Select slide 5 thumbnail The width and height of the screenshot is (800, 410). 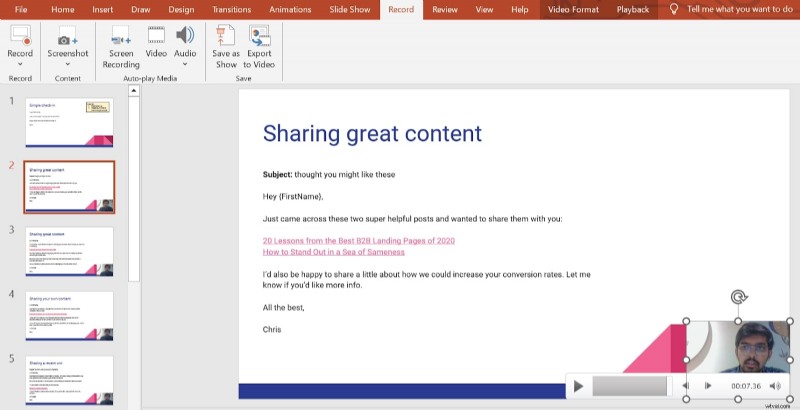69,380
